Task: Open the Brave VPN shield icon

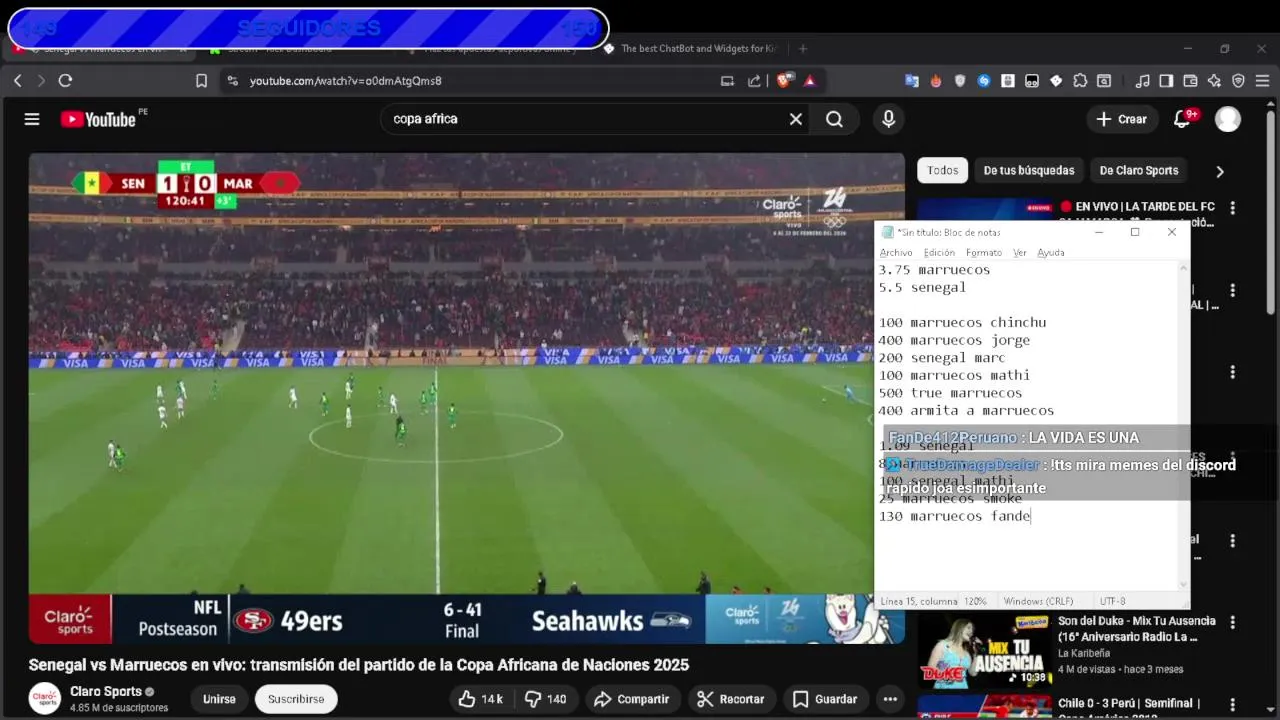Action: 1238,81
